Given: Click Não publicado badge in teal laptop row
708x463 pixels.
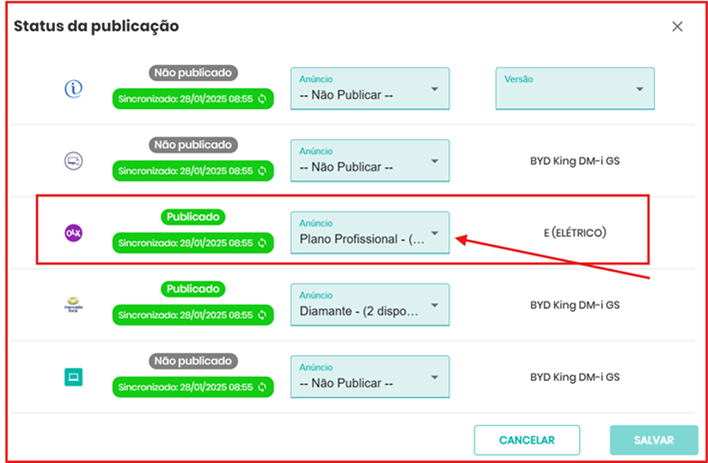Looking at the screenshot, I should click(193, 361).
